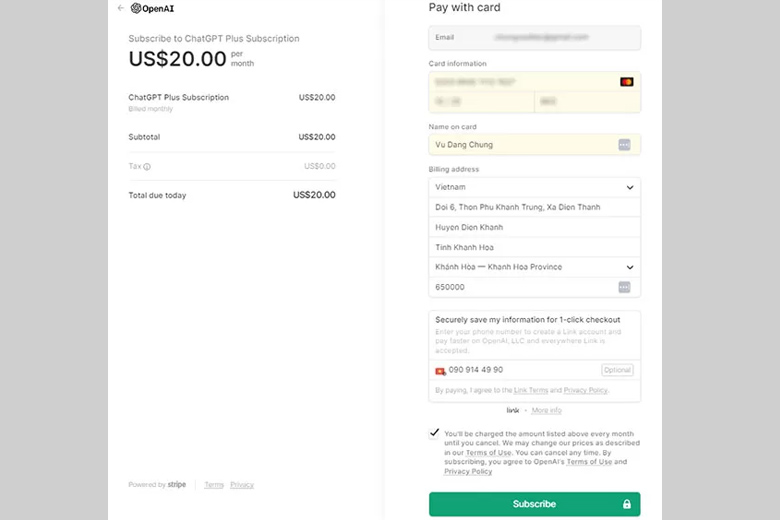The image size is (780, 520).
Task: Open Privacy link in the page footer
Action: coord(242,485)
